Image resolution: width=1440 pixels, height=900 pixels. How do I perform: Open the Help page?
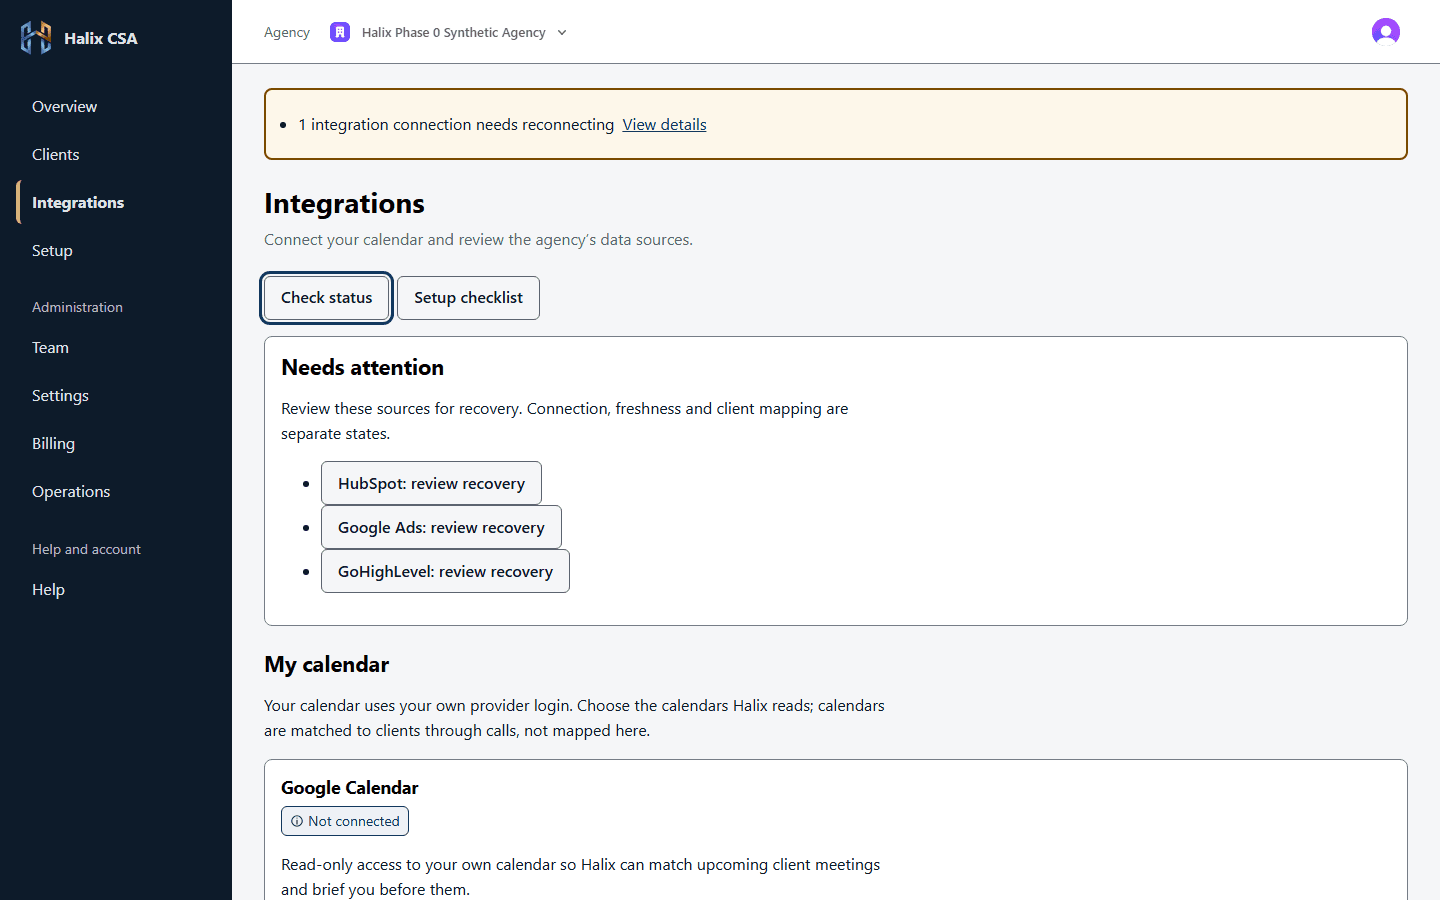[48, 589]
